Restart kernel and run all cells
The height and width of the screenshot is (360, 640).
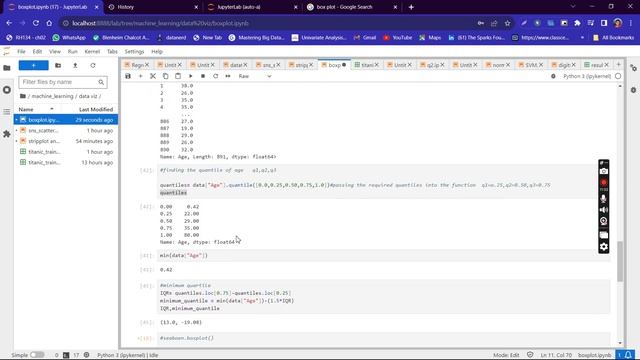pos(228,76)
